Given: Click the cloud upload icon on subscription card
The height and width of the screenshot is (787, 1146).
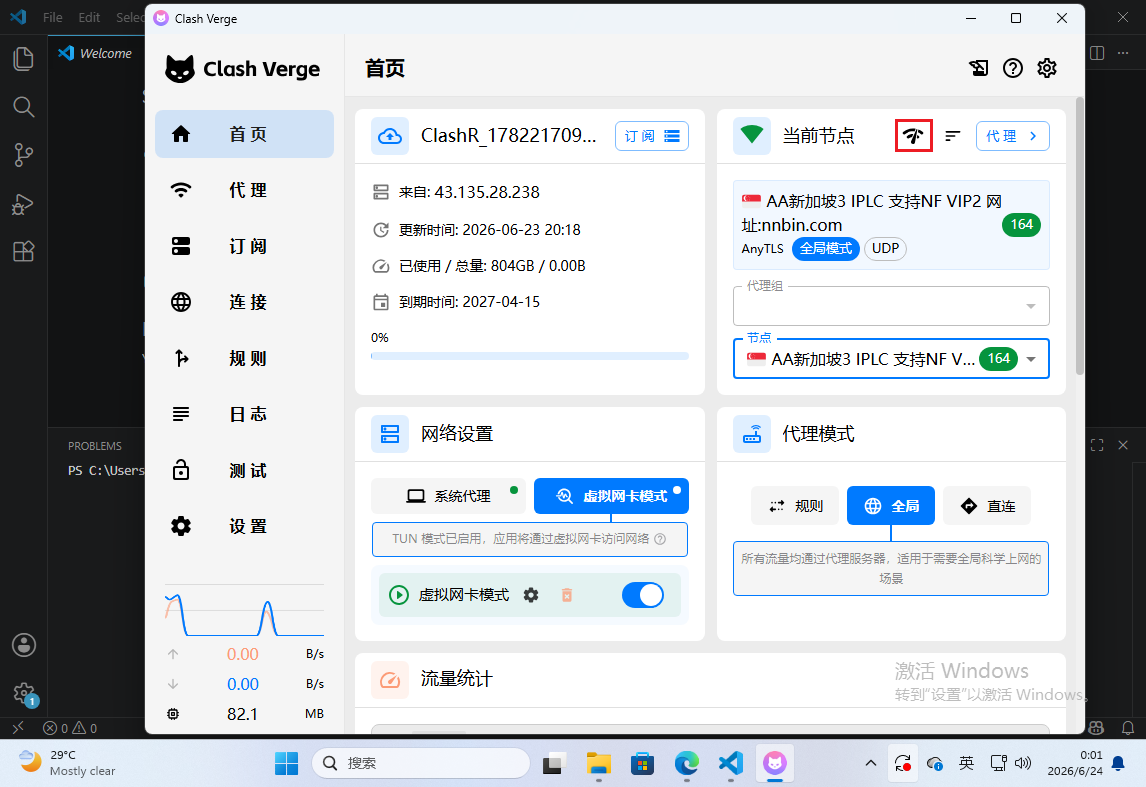Looking at the screenshot, I should point(390,136).
